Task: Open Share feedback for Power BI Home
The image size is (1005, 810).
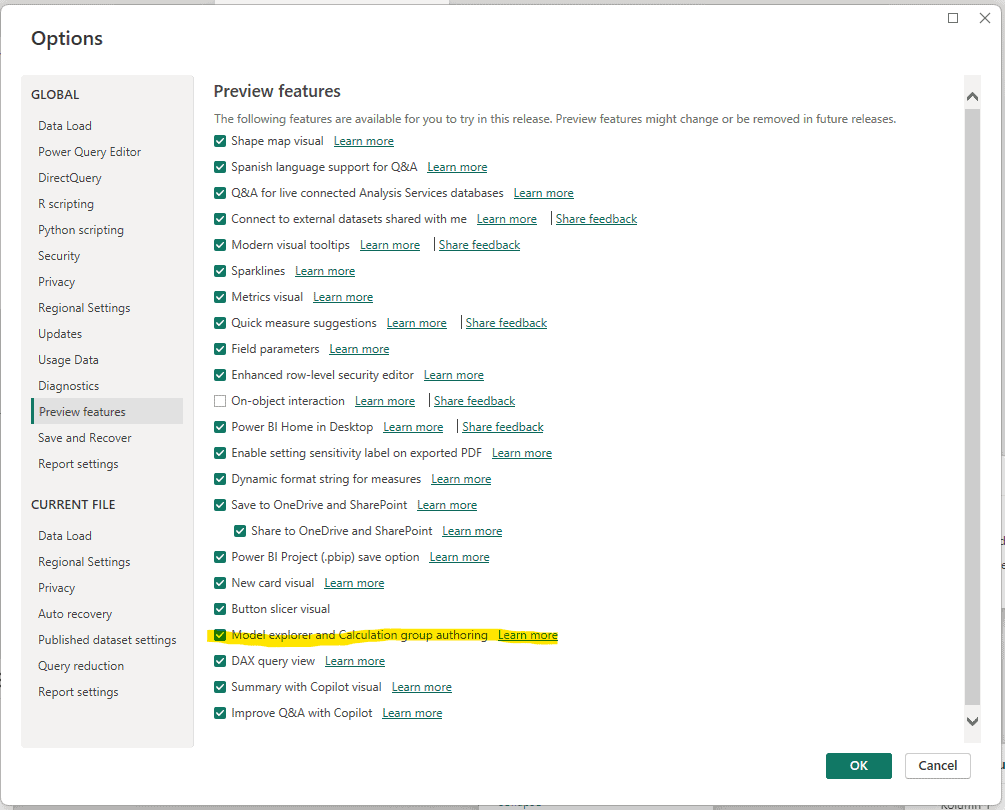Action: click(502, 427)
